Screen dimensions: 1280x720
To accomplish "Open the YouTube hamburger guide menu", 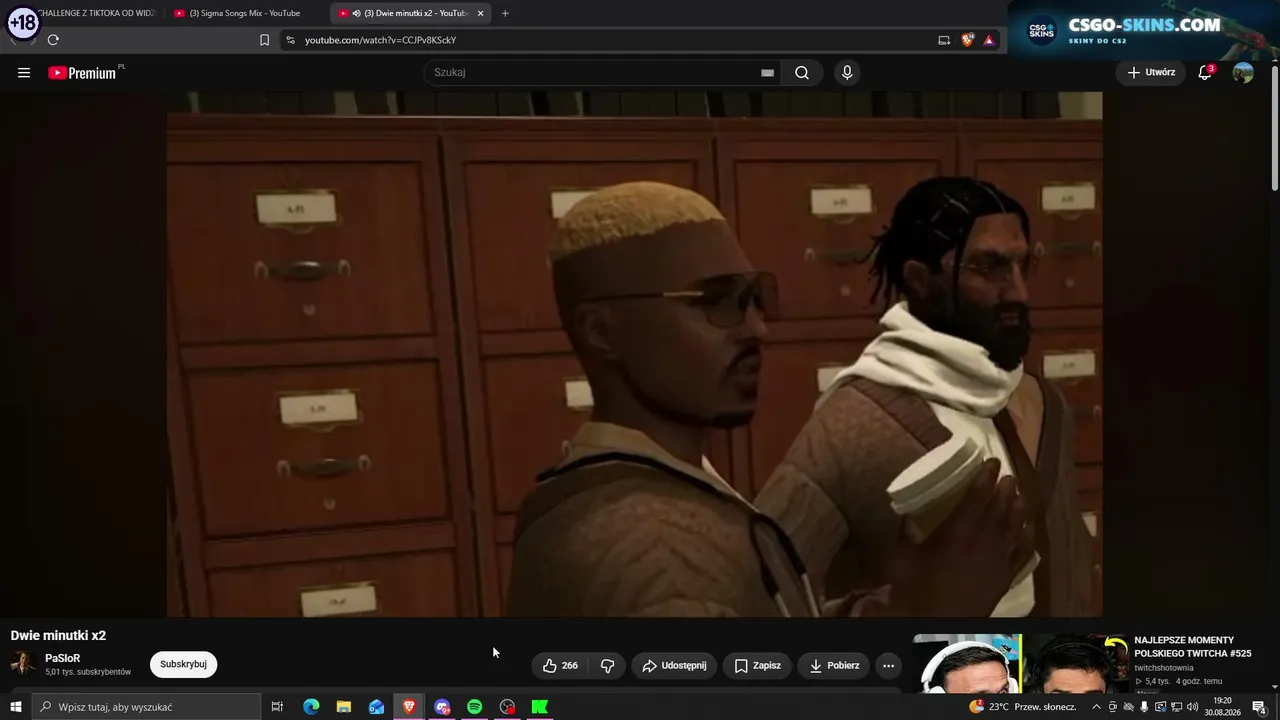I will click(24, 72).
